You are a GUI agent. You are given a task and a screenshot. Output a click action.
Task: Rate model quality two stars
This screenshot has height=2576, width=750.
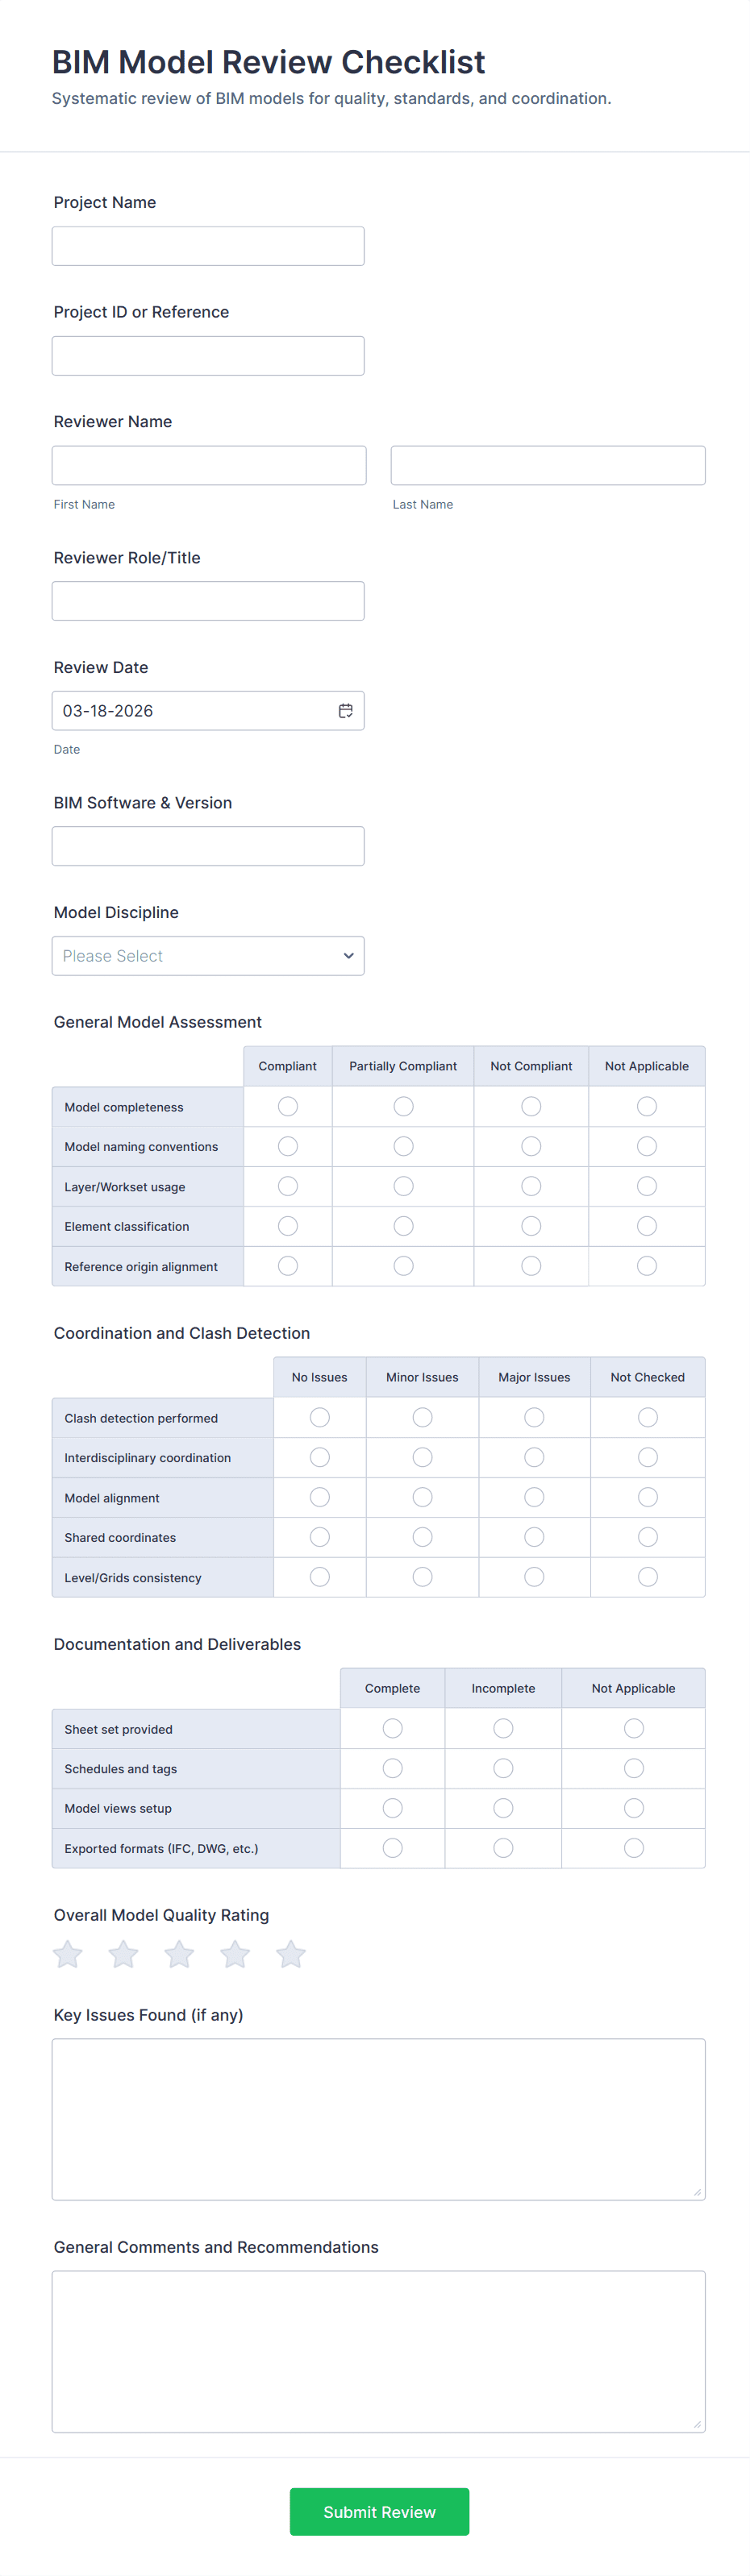(124, 1953)
